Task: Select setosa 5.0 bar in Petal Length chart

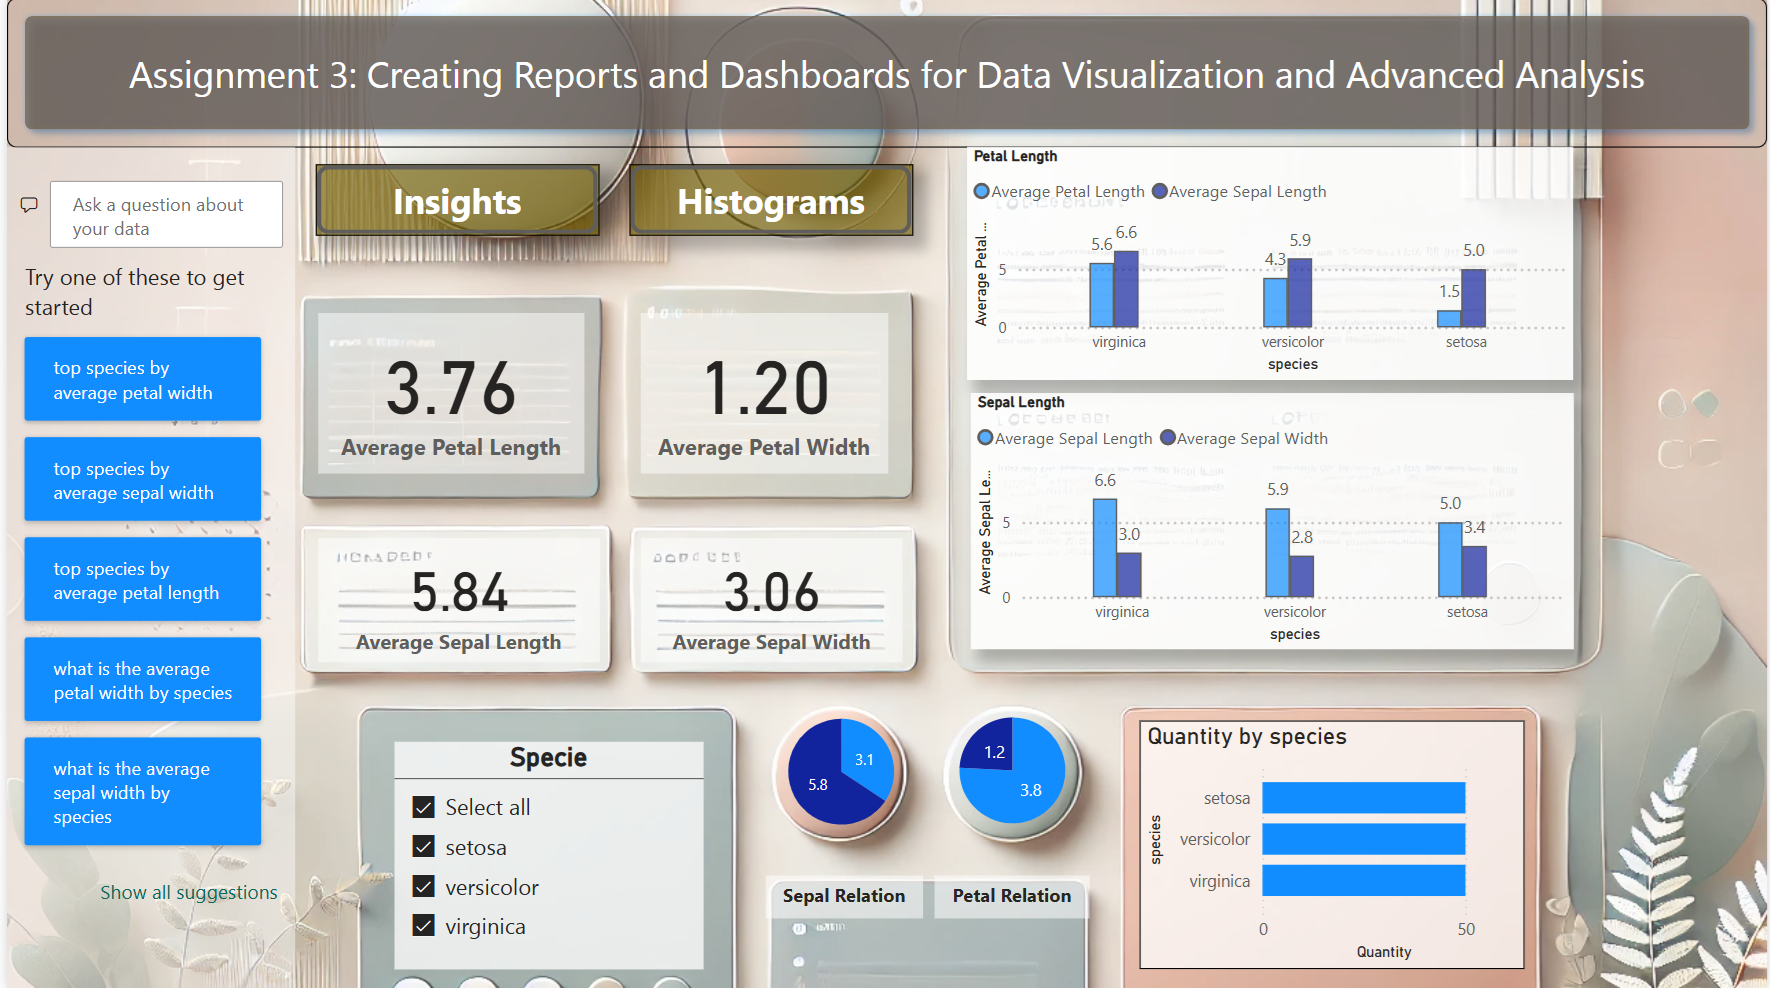Action: (x=1473, y=298)
